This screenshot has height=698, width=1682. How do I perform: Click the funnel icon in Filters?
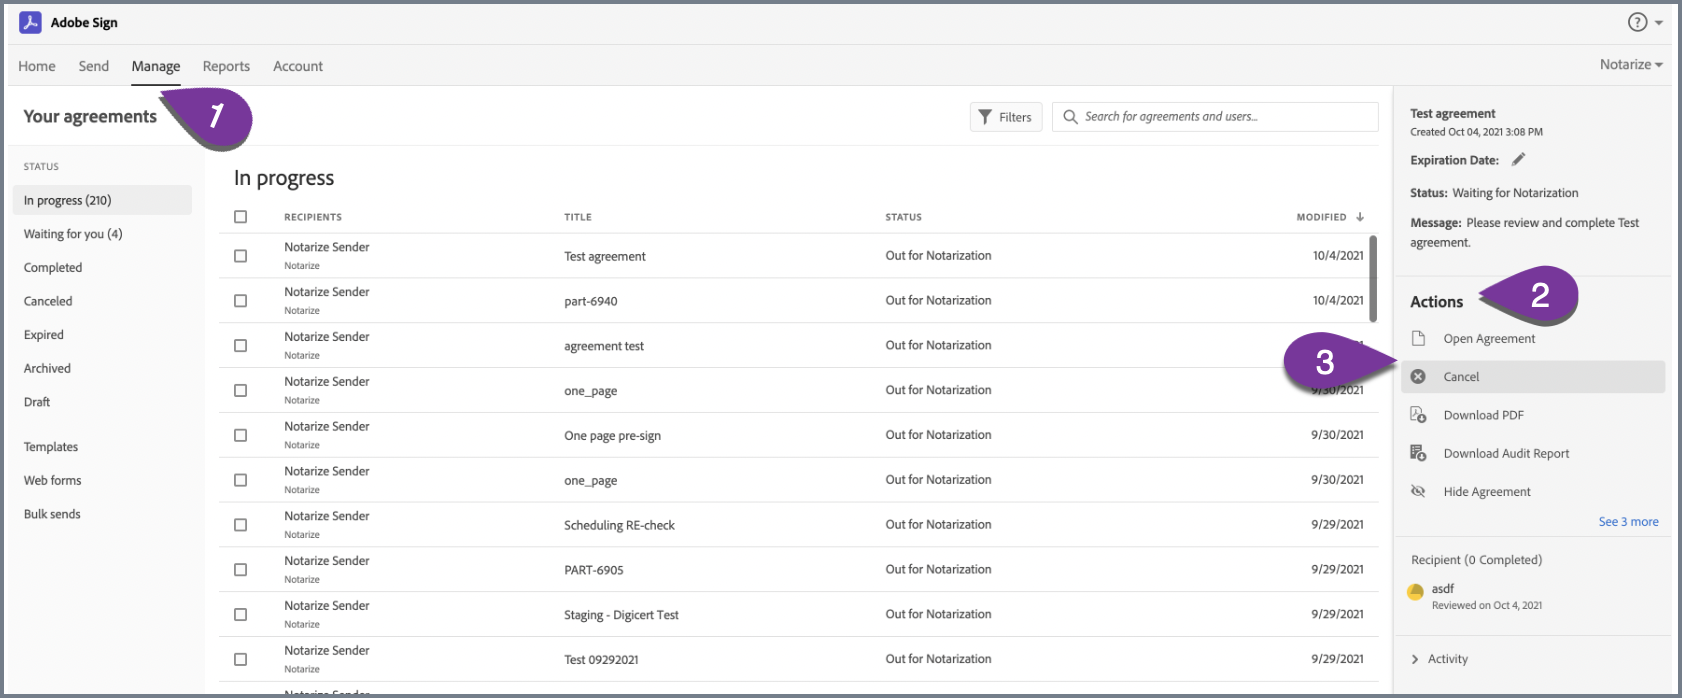pos(985,117)
